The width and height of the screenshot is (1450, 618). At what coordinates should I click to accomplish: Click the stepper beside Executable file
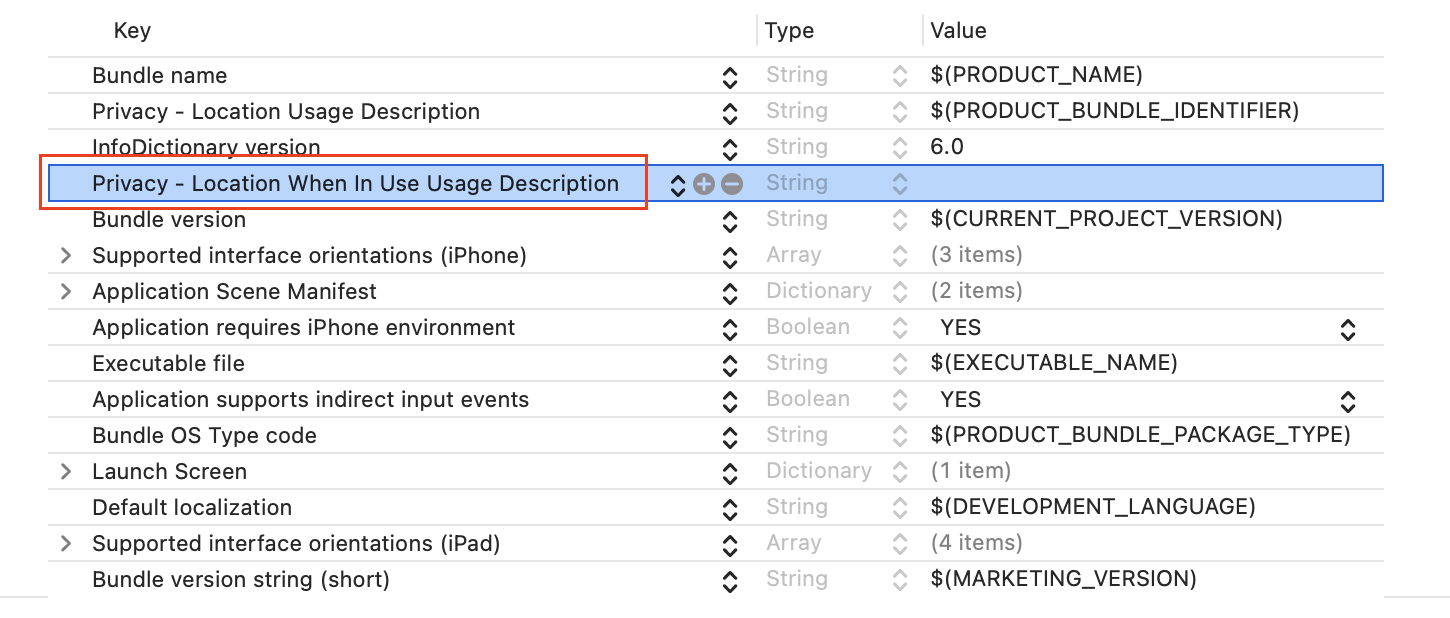point(729,363)
